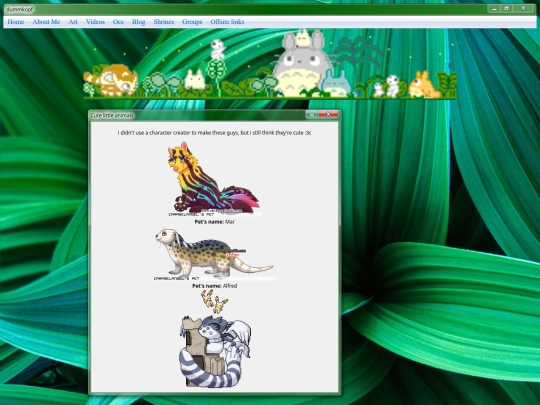Open the Home page link
540x405 pixels.
(x=15, y=22)
